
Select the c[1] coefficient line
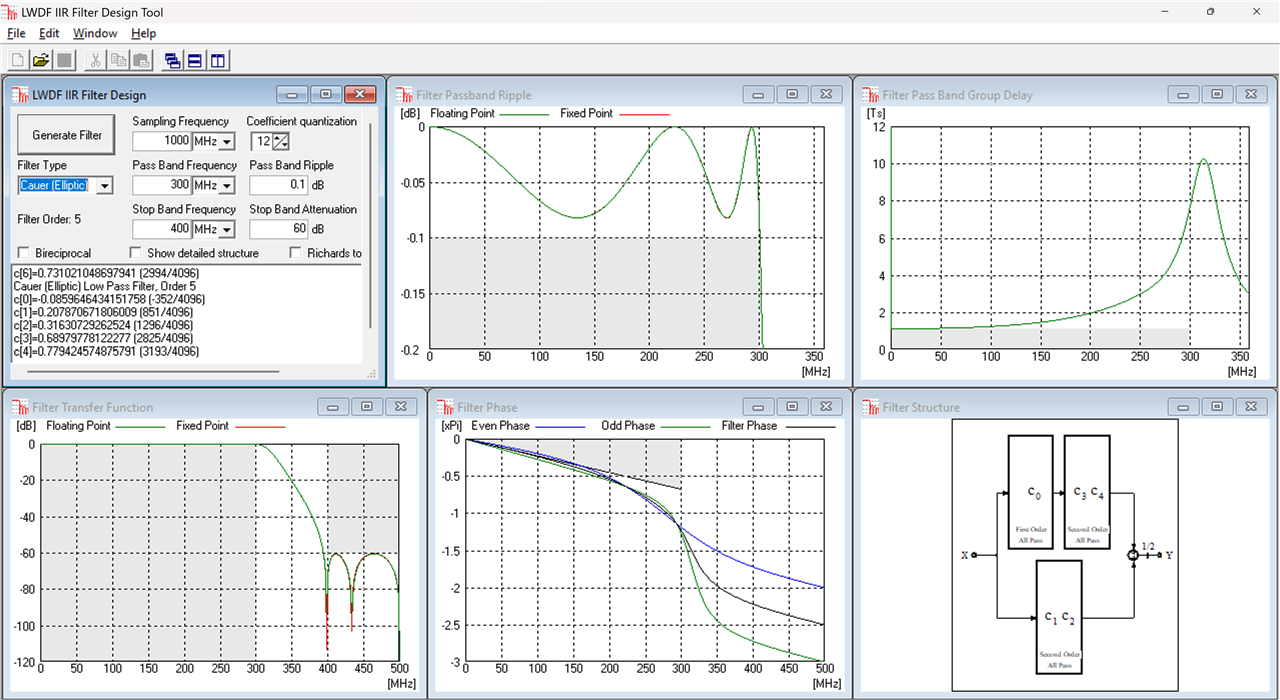pos(107,312)
